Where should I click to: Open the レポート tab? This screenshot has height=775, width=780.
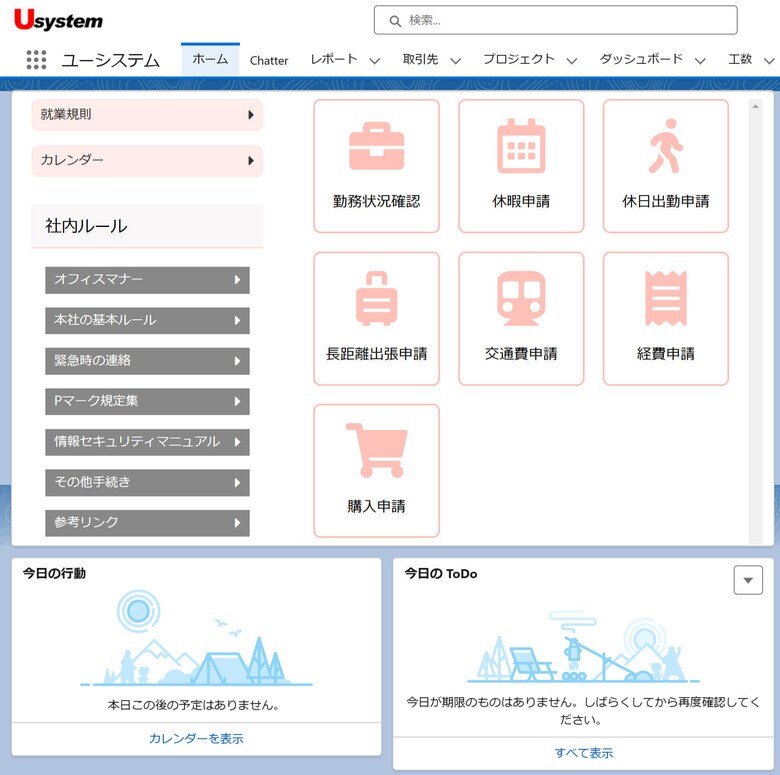click(x=334, y=59)
